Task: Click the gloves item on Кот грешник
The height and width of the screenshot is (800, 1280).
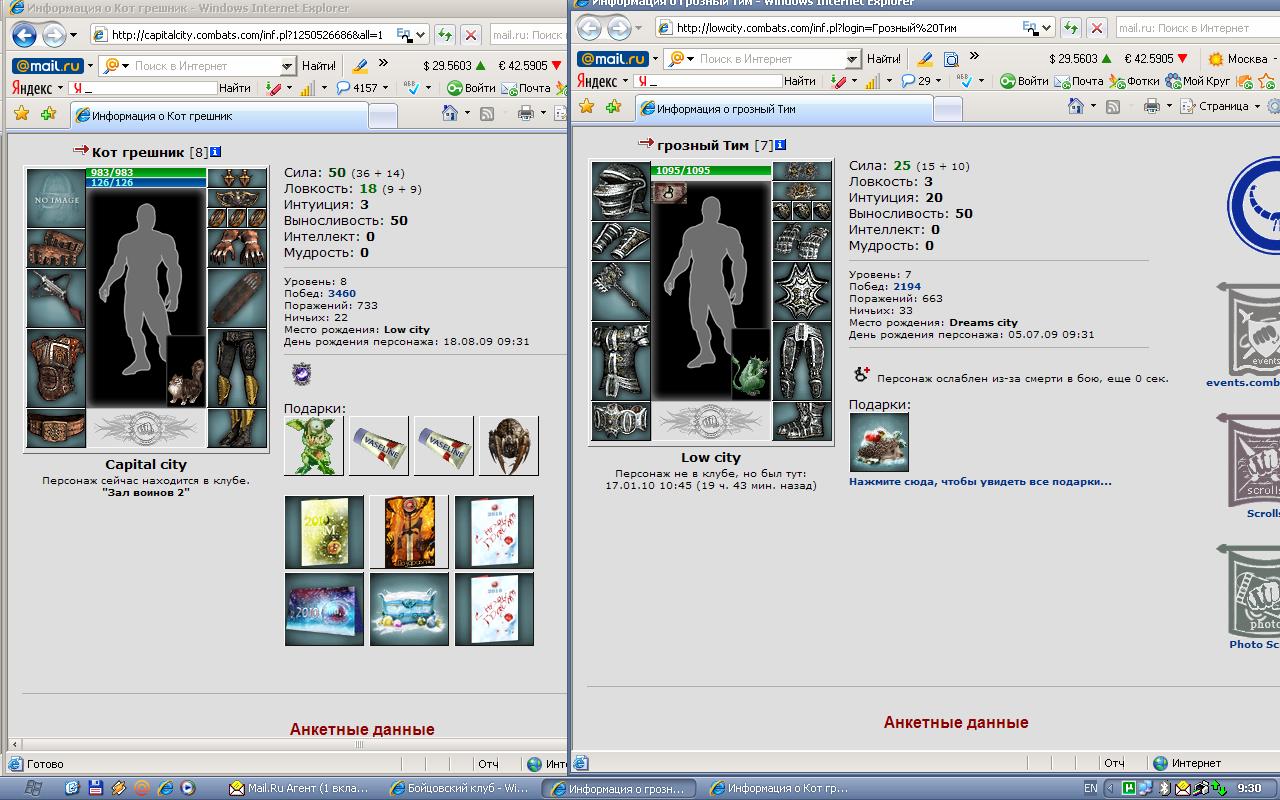Action: [237, 249]
